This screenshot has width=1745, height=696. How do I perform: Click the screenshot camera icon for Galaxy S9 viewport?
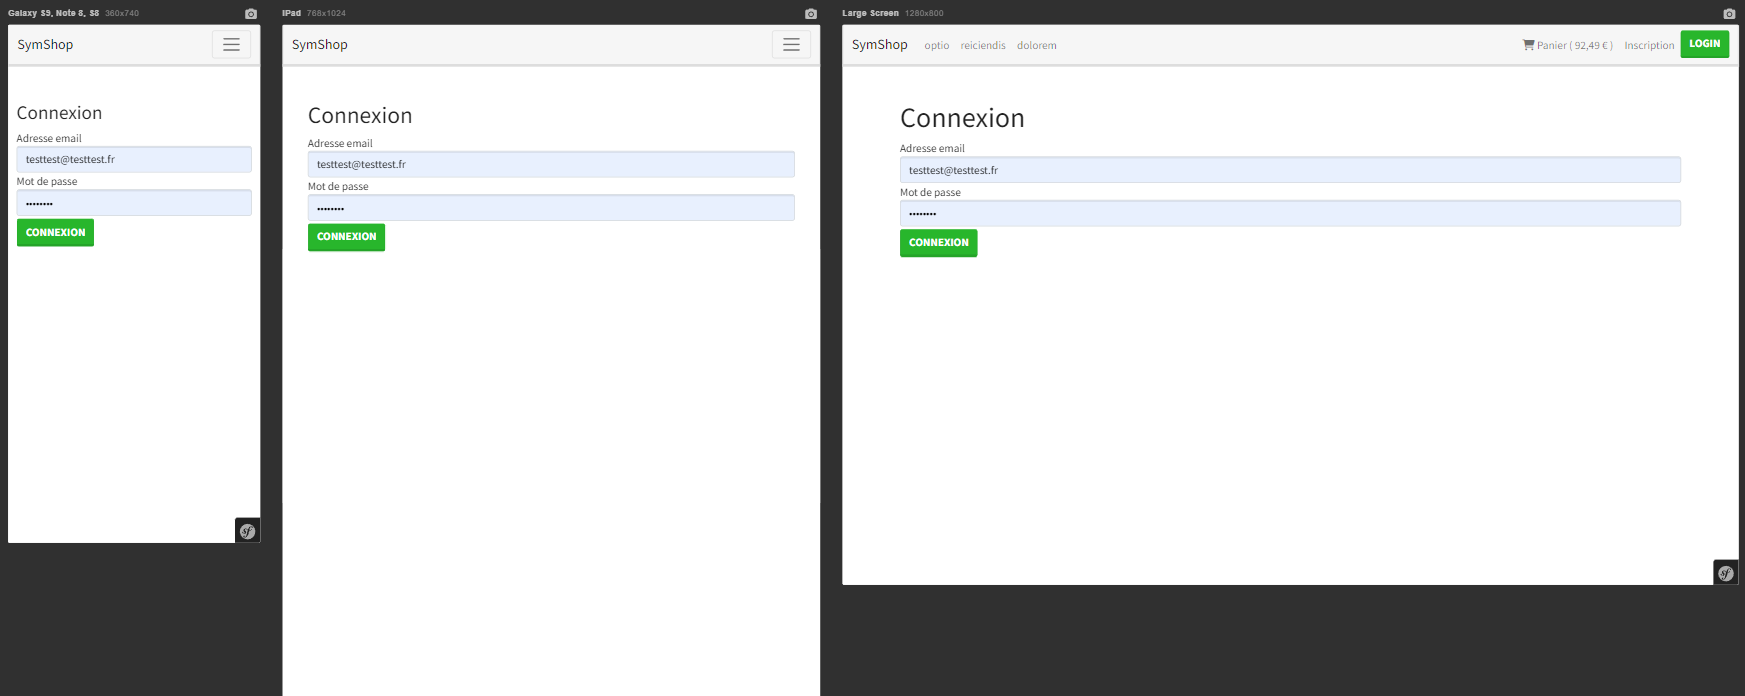click(x=251, y=14)
